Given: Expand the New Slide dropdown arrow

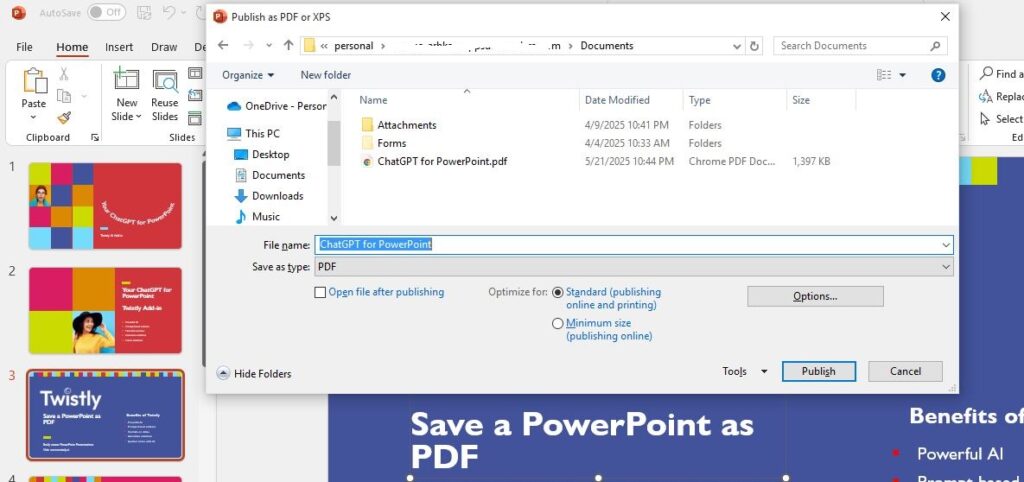Looking at the screenshot, I should coord(138,117).
